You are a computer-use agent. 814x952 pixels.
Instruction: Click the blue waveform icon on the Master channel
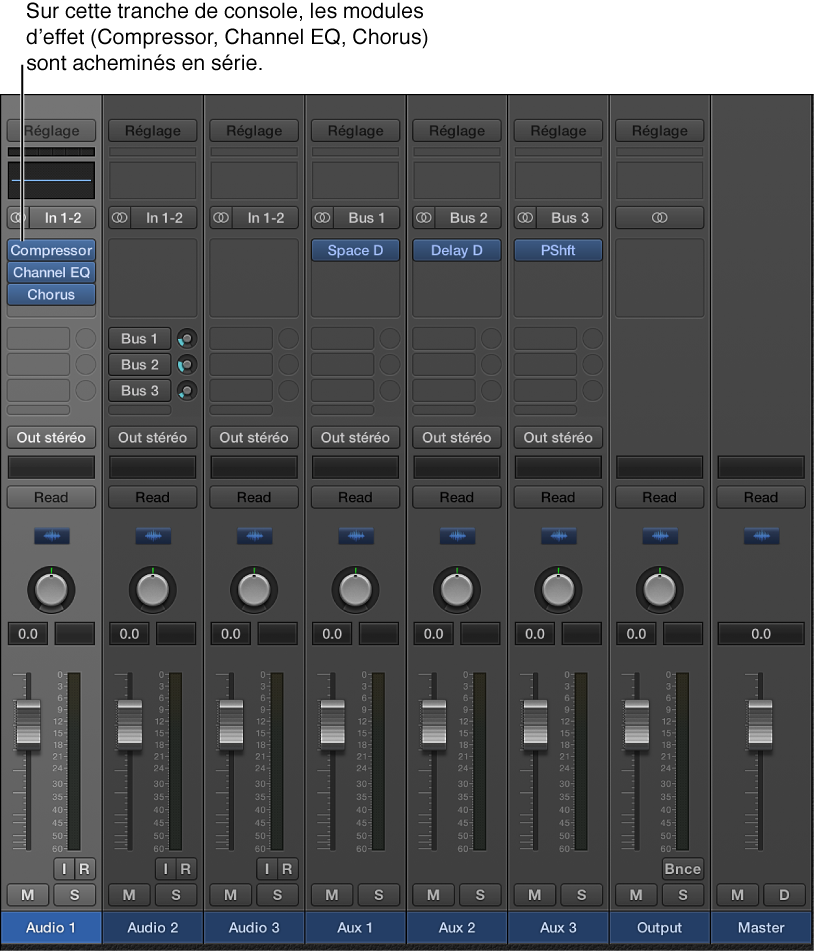point(761,536)
